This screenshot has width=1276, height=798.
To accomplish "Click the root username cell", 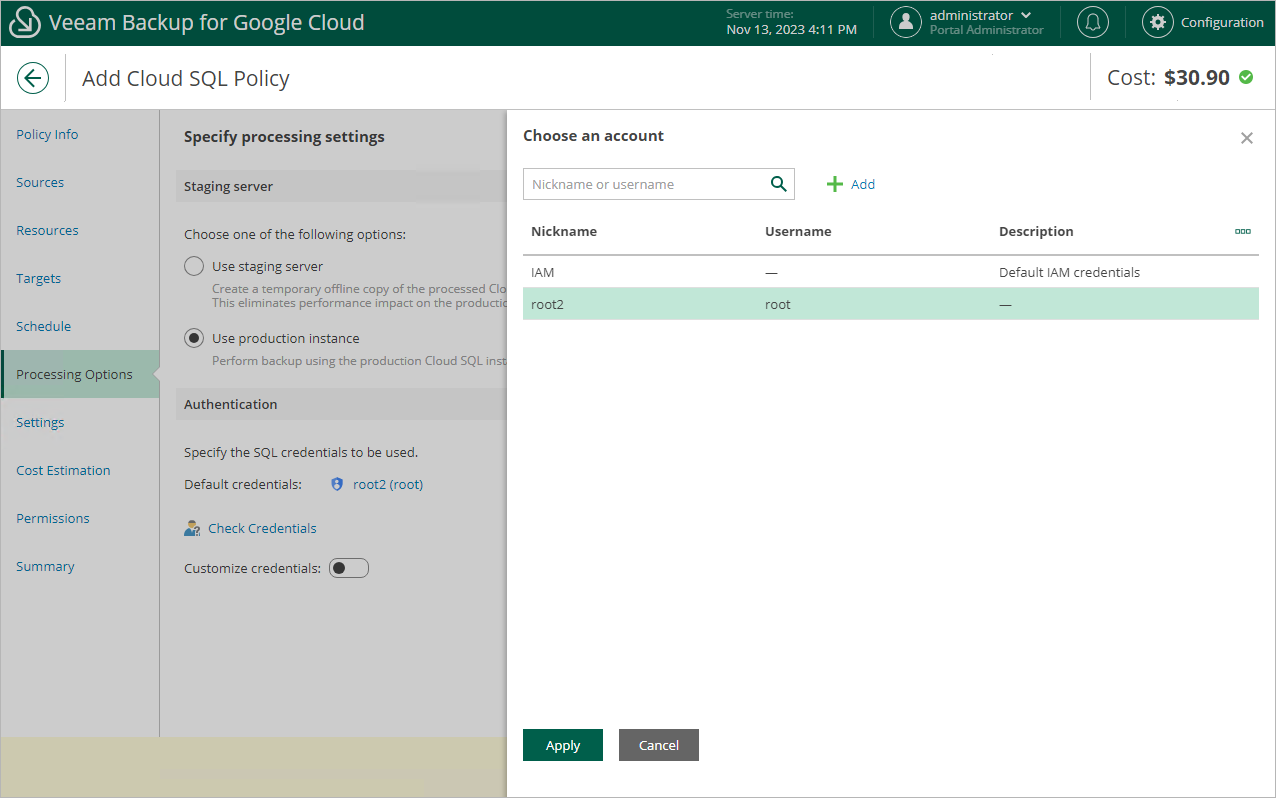I will coord(778,304).
